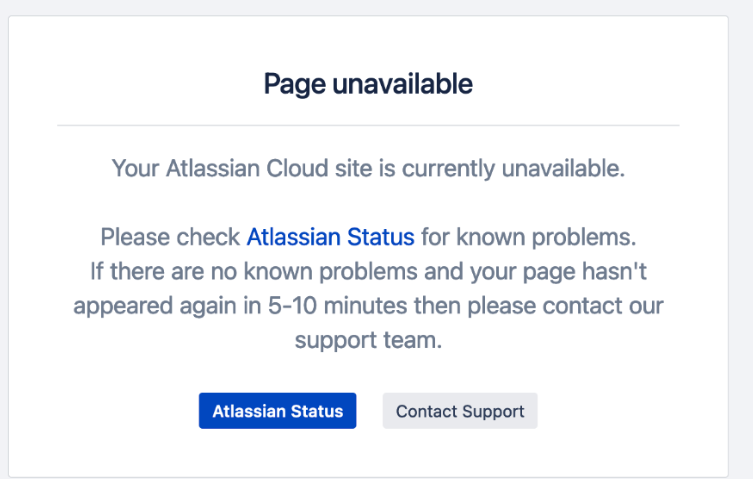Click the horizontal divider under the heading

pos(368,125)
